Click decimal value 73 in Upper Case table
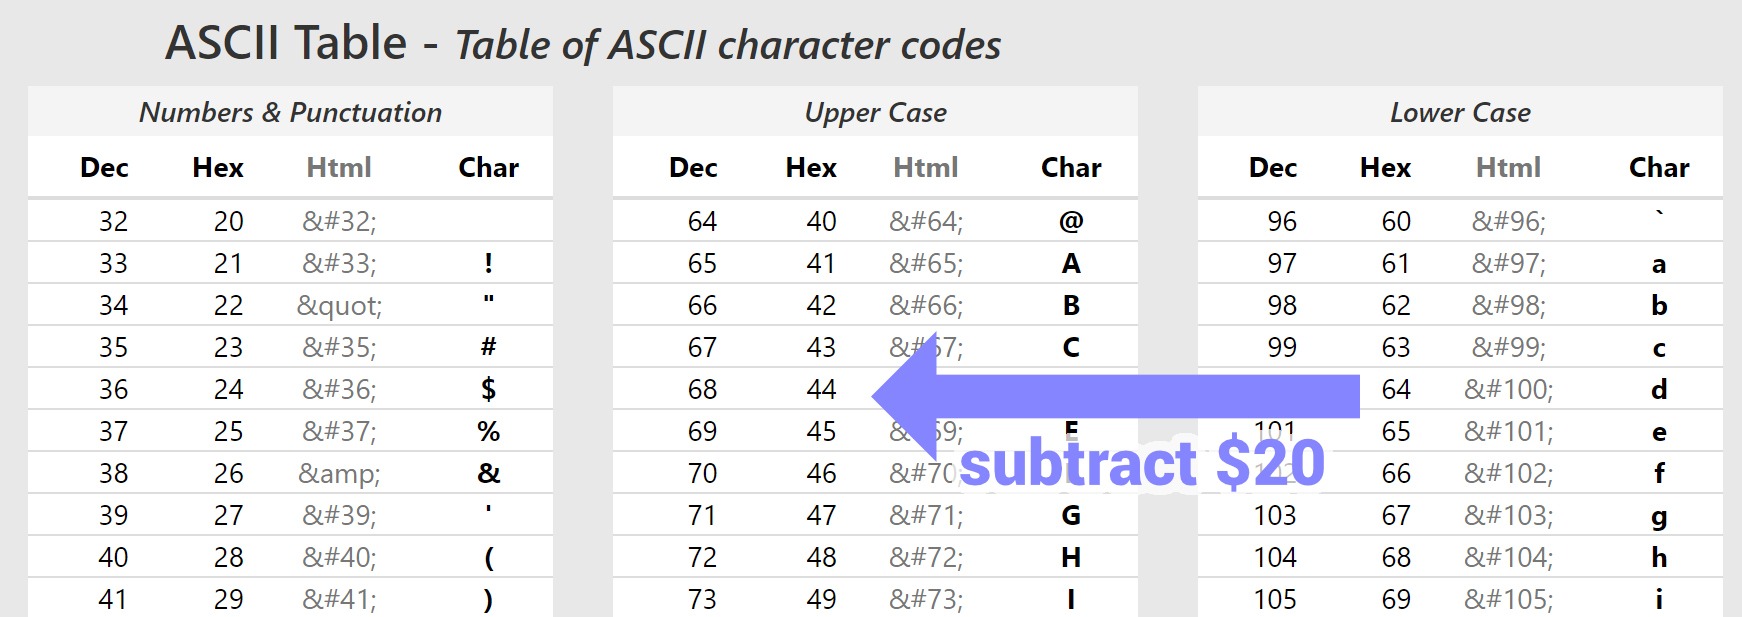 pos(702,599)
